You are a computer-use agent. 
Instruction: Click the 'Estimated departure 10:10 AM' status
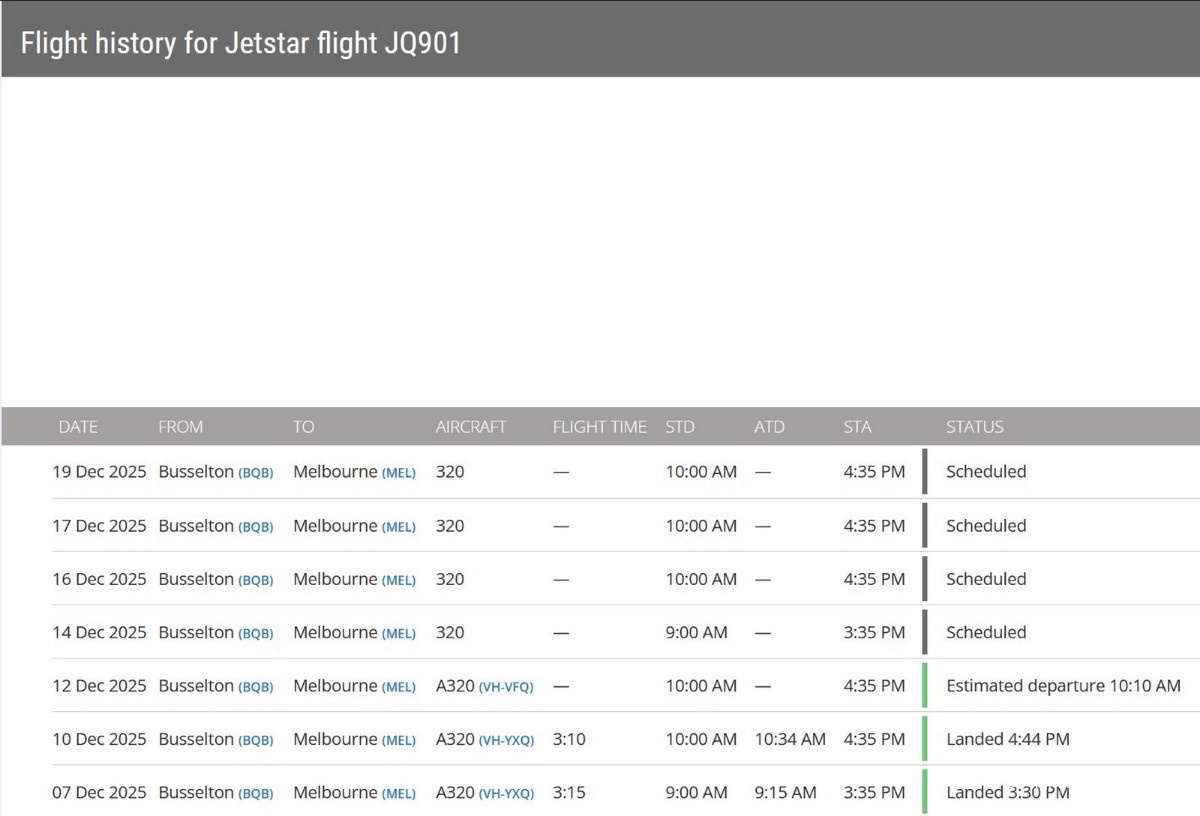1063,686
